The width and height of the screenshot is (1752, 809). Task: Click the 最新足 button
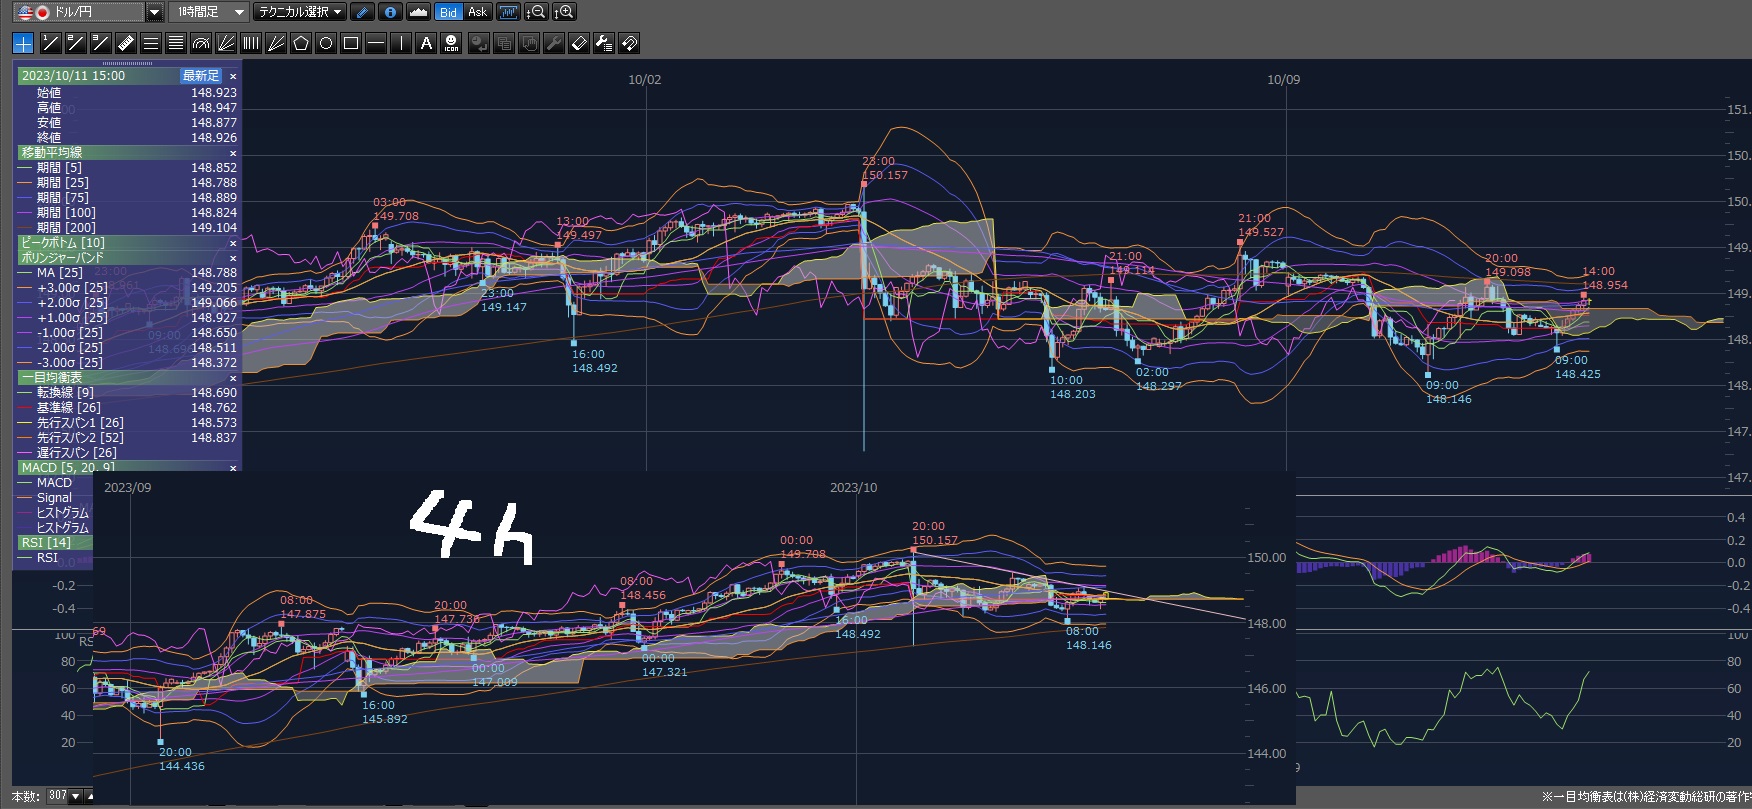point(200,76)
